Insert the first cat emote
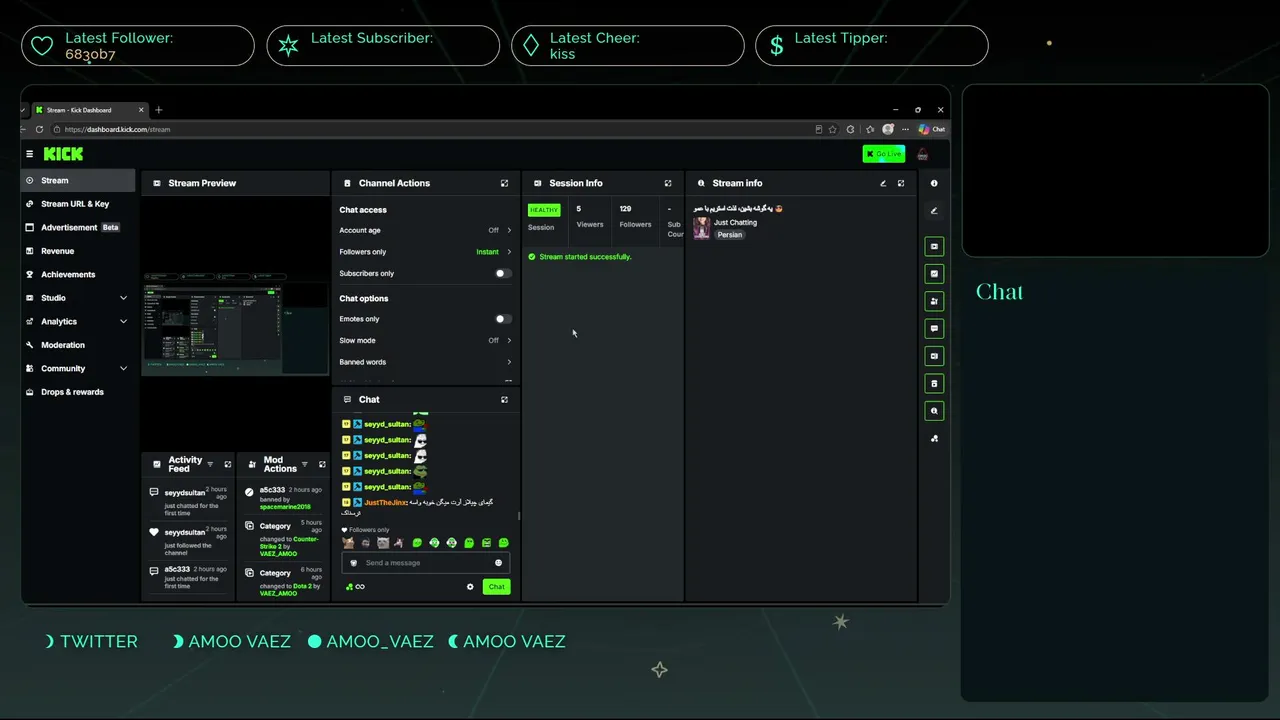 pyautogui.click(x=348, y=543)
